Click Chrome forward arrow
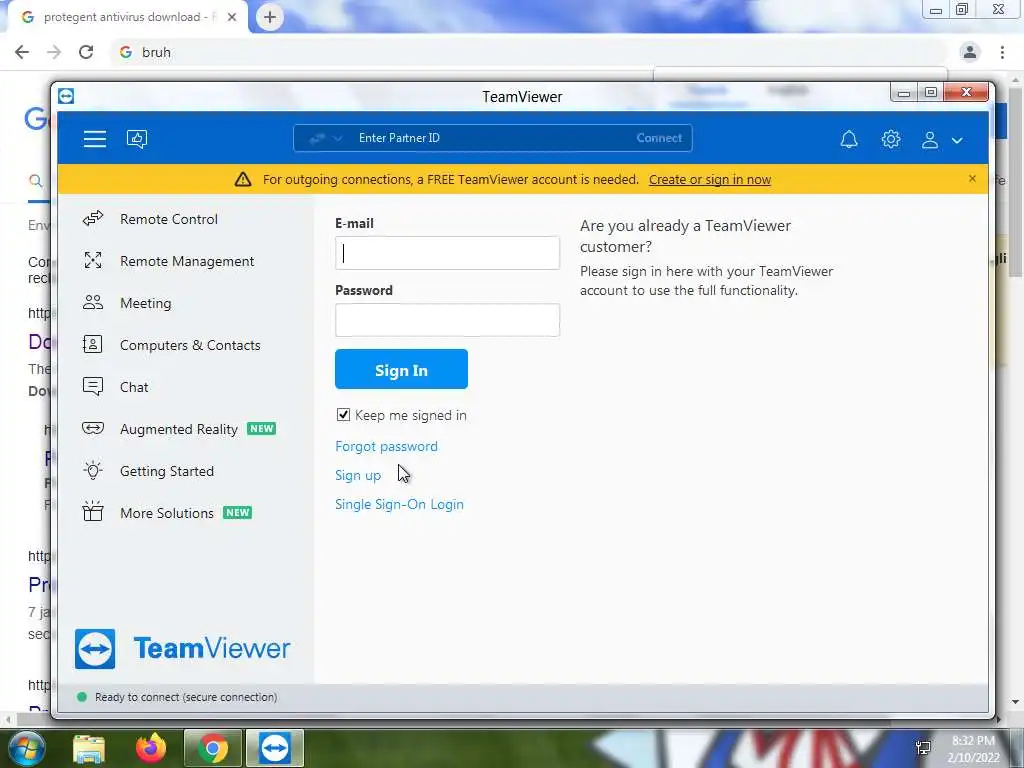This screenshot has height=768, width=1024. [x=54, y=52]
